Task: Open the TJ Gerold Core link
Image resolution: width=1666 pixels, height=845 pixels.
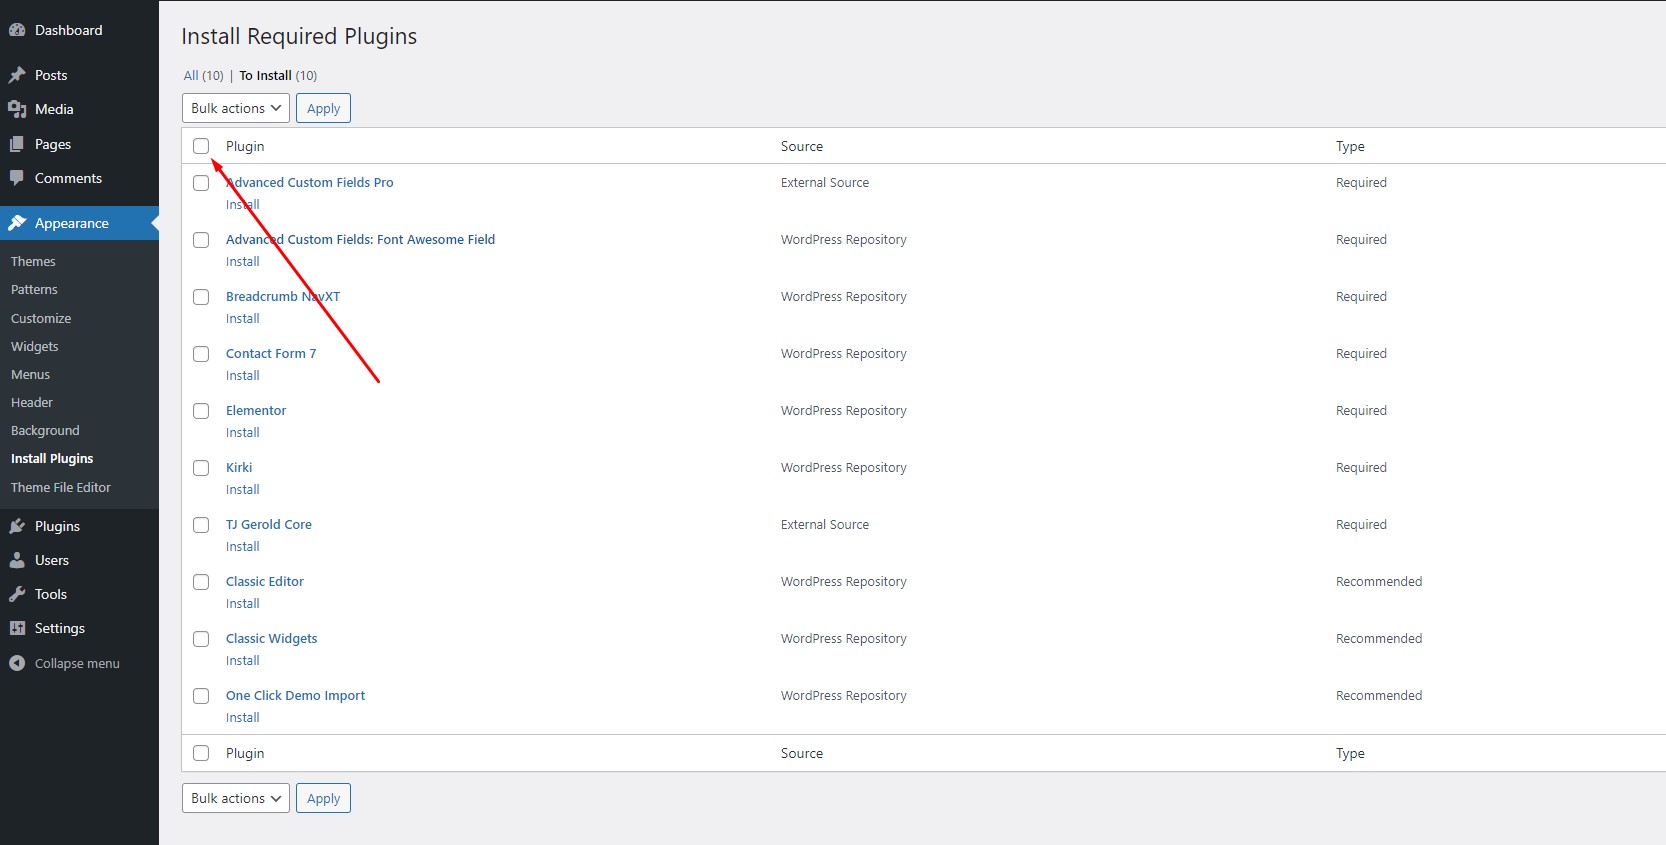Action: point(269,524)
